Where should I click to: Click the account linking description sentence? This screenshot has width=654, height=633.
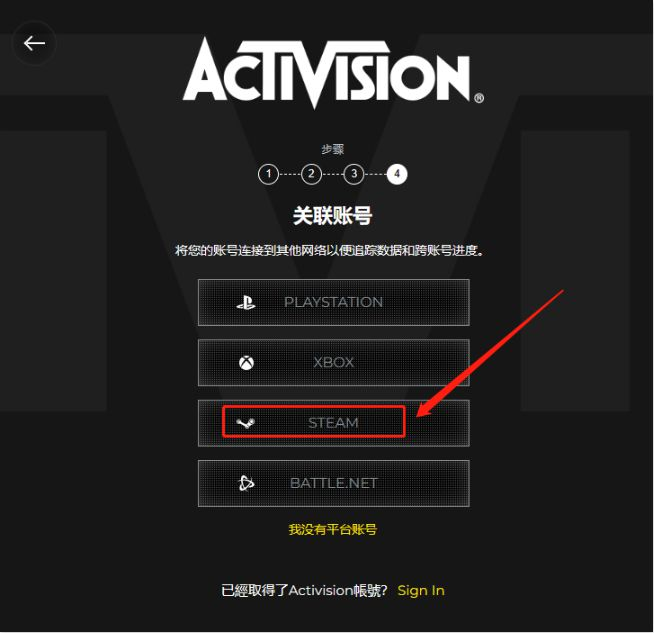click(x=330, y=251)
